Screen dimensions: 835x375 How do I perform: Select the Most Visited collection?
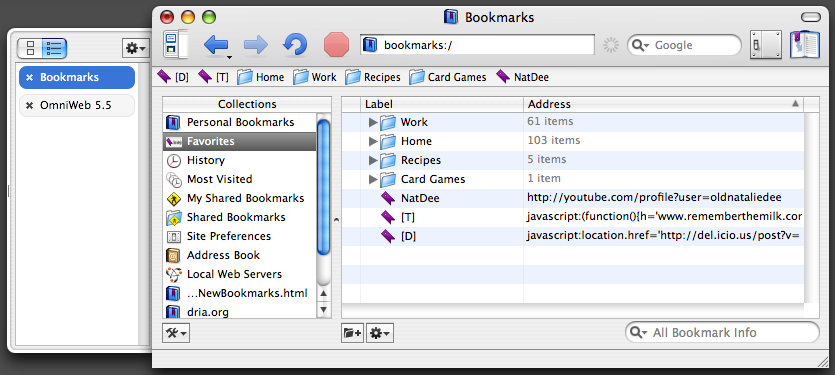point(240,180)
